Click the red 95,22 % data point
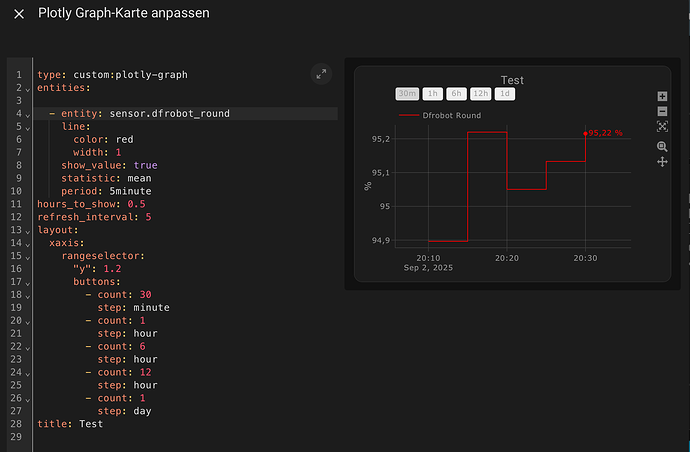The image size is (690, 452). [x=585, y=132]
